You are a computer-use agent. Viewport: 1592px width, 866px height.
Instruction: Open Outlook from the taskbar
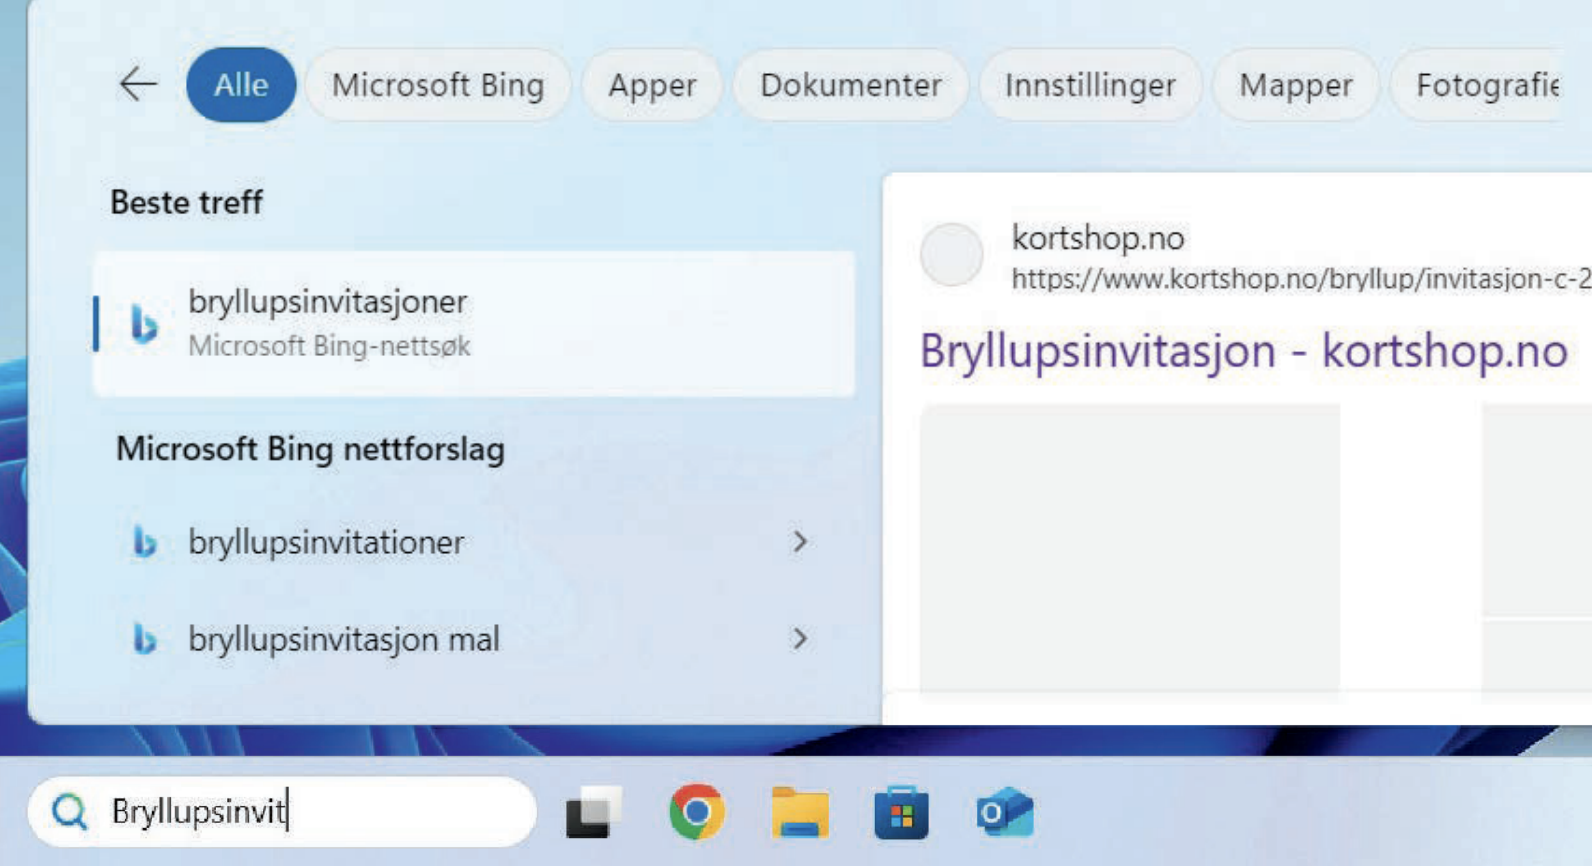tap(1004, 812)
